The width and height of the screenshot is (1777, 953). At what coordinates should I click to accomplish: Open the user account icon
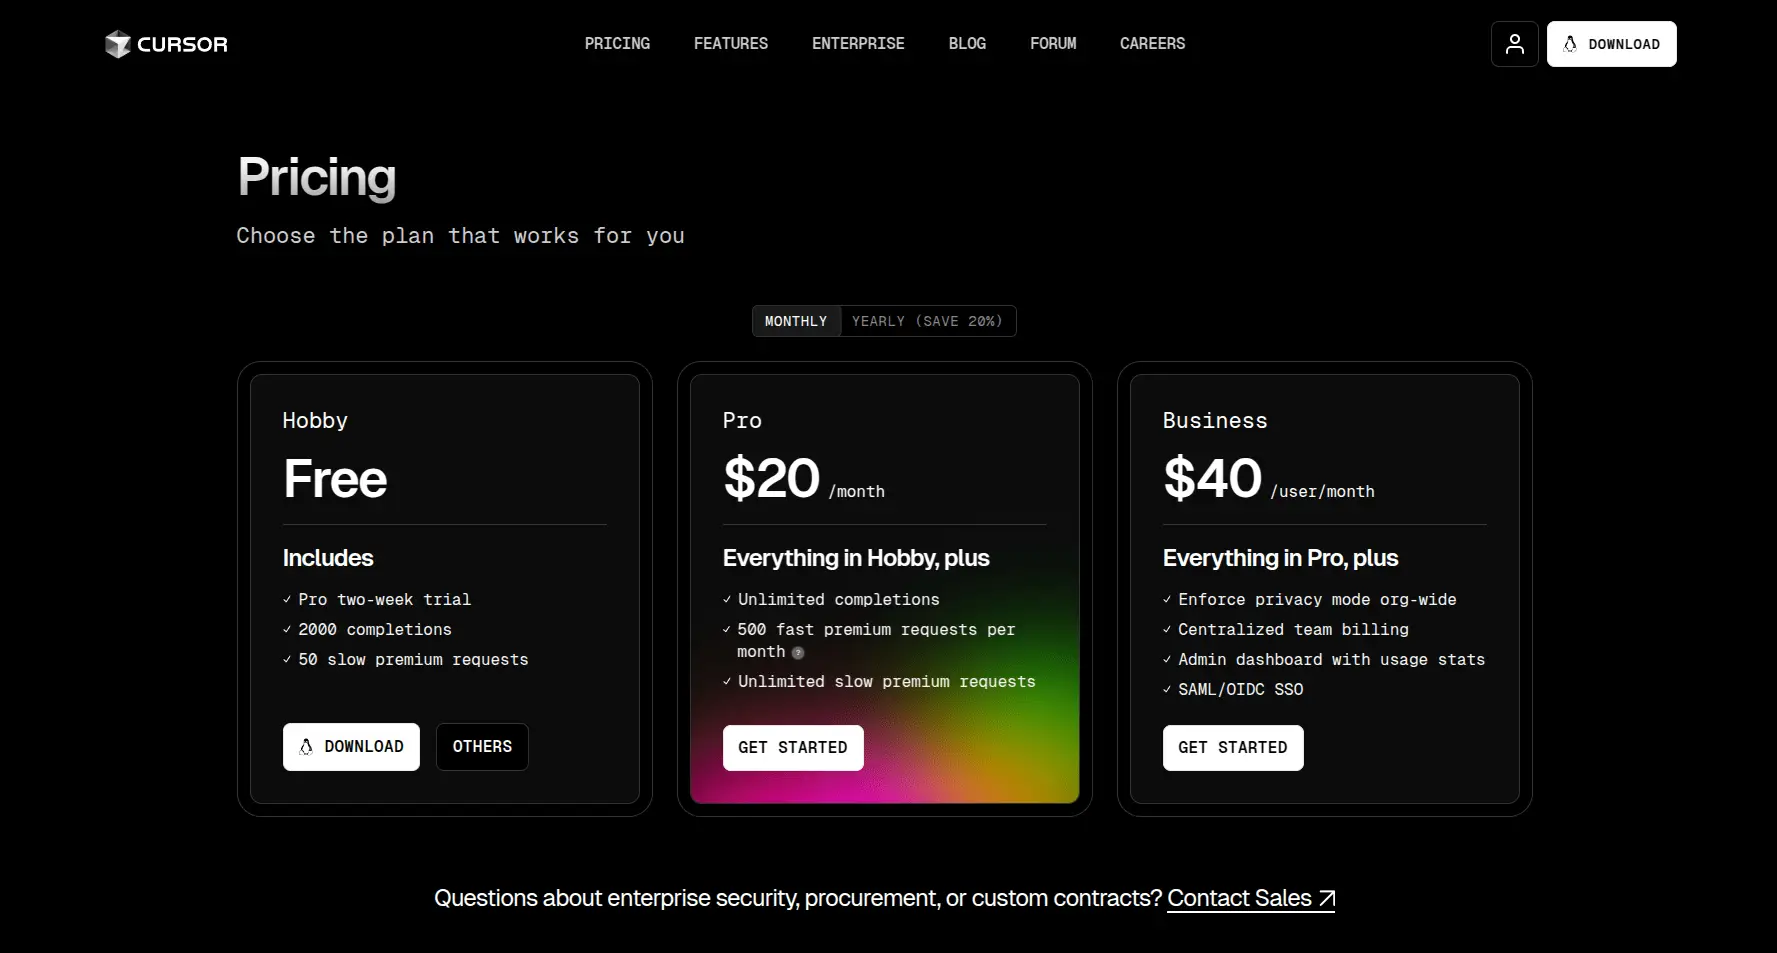tap(1514, 44)
